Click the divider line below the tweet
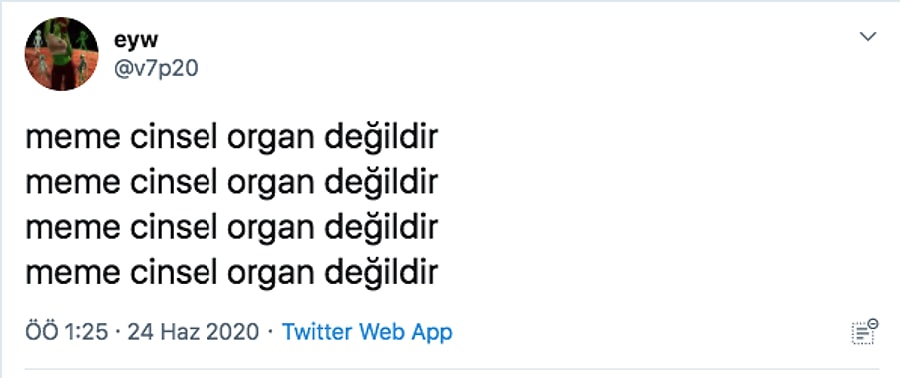The width and height of the screenshot is (900, 378). (x=451, y=369)
